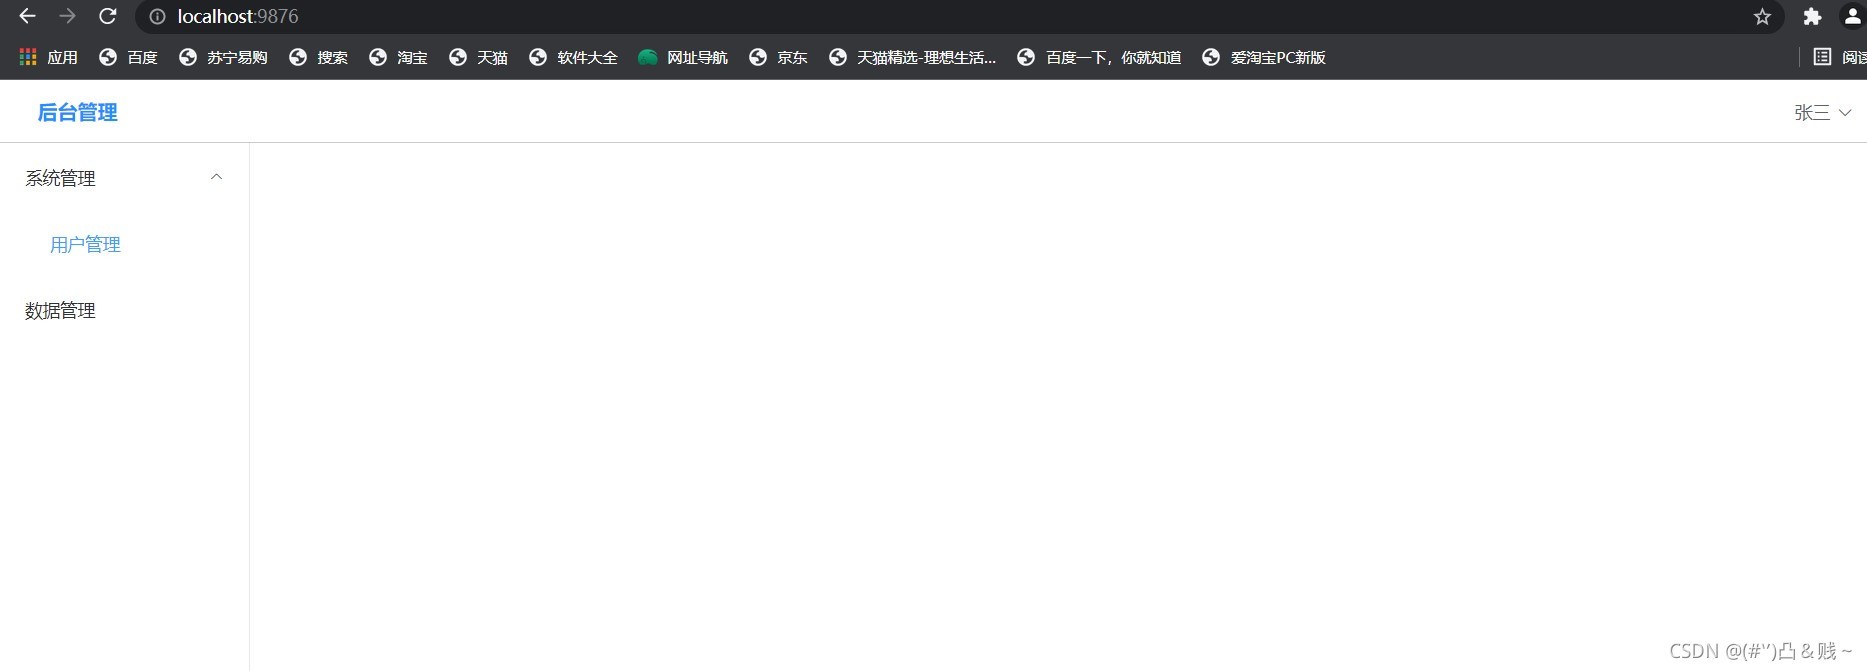Open the 百度一下，你就知道 bookmark
This screenshot has height=671, width=1867.
coord(1099,57)
